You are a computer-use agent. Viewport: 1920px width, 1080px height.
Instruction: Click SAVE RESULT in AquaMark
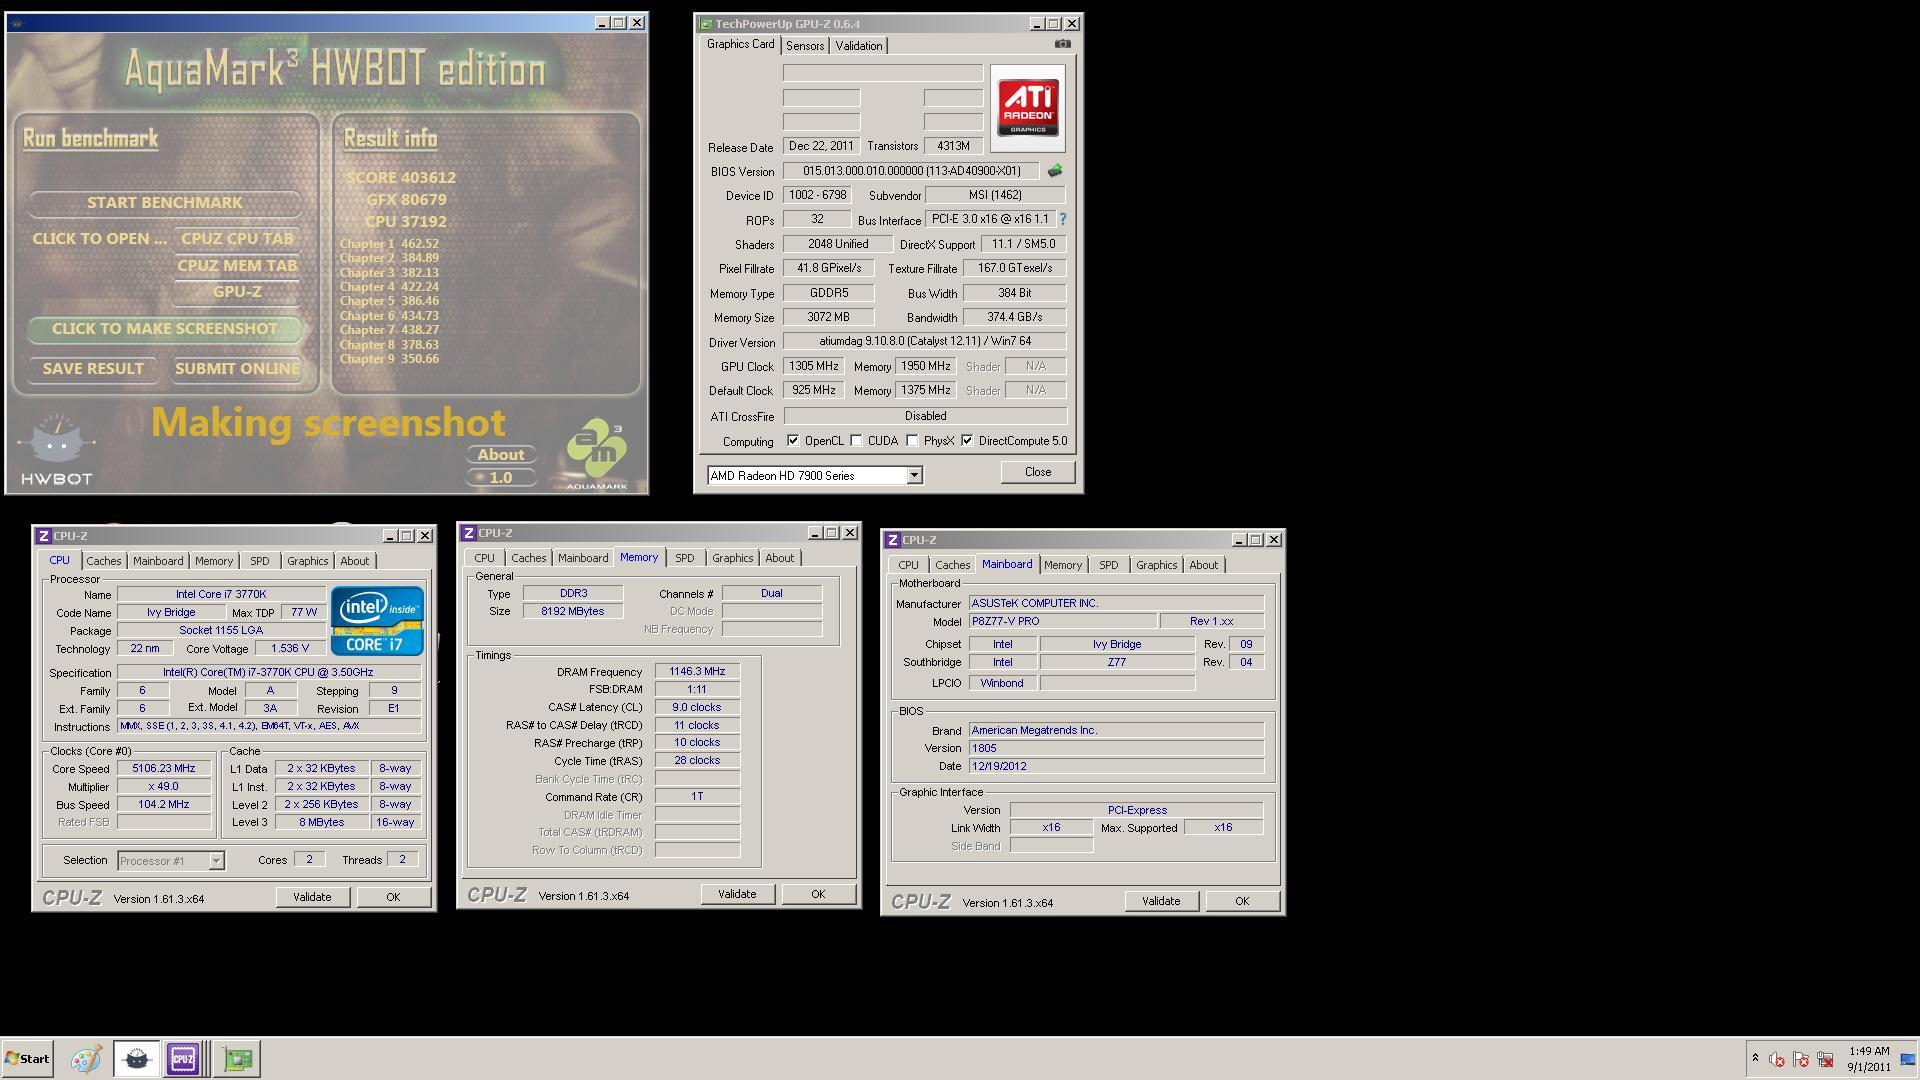tap(93, 369)
